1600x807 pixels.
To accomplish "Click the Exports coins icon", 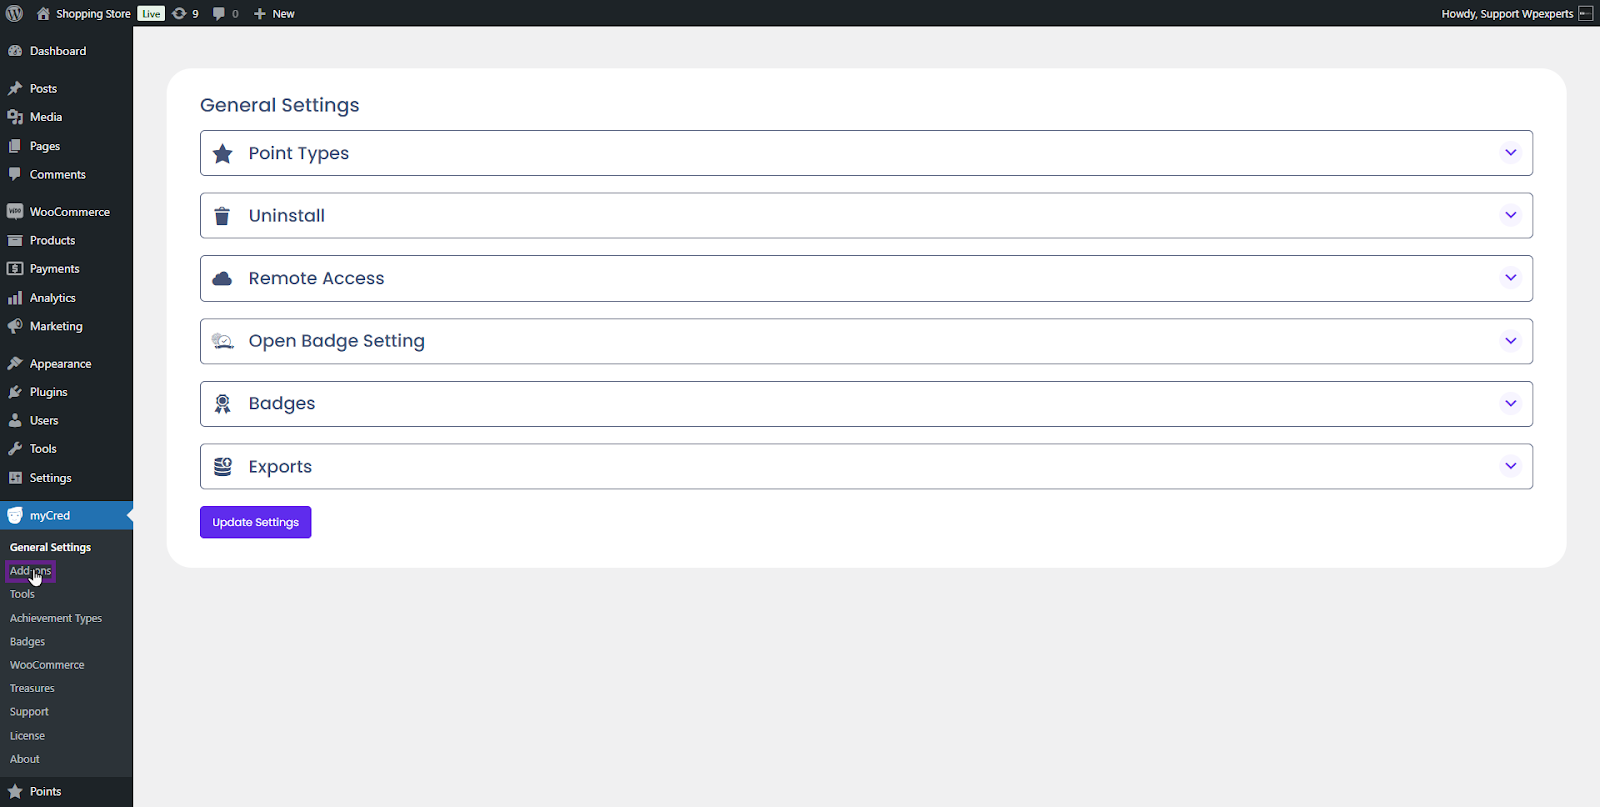I will point(223,466).
